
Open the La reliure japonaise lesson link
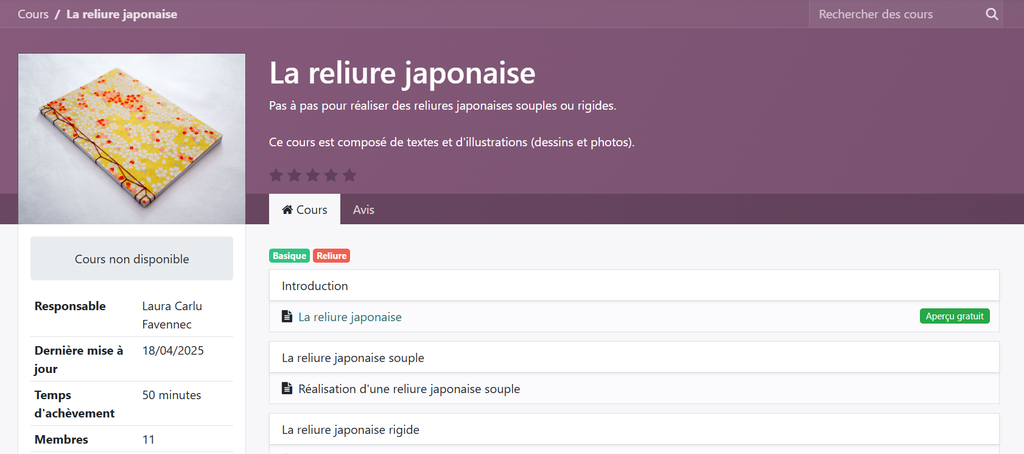pyautogui.click(x=350, y=317)
